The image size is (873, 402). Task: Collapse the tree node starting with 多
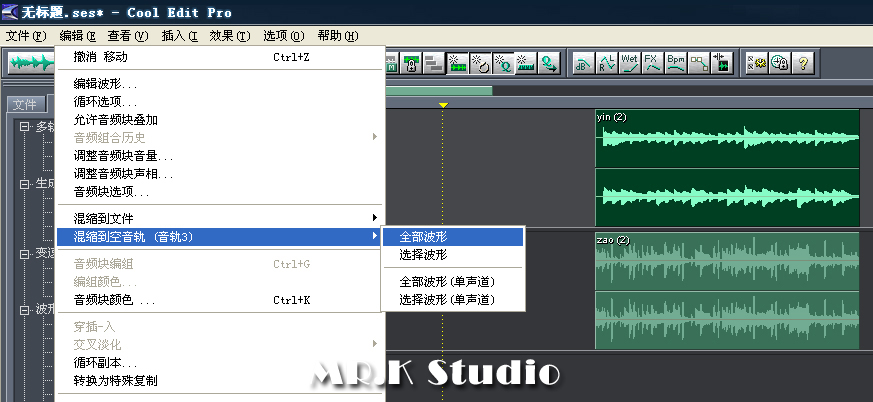24,127
